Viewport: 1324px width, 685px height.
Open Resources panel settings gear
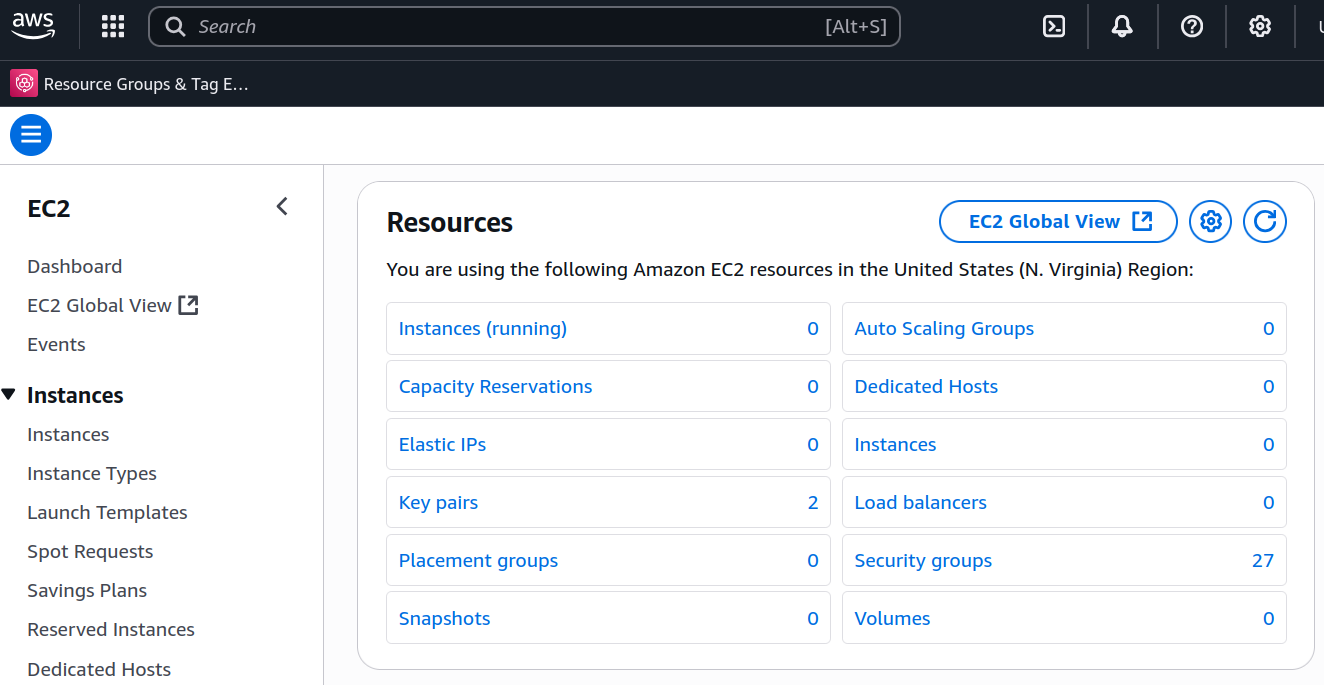pos(1210,221)
